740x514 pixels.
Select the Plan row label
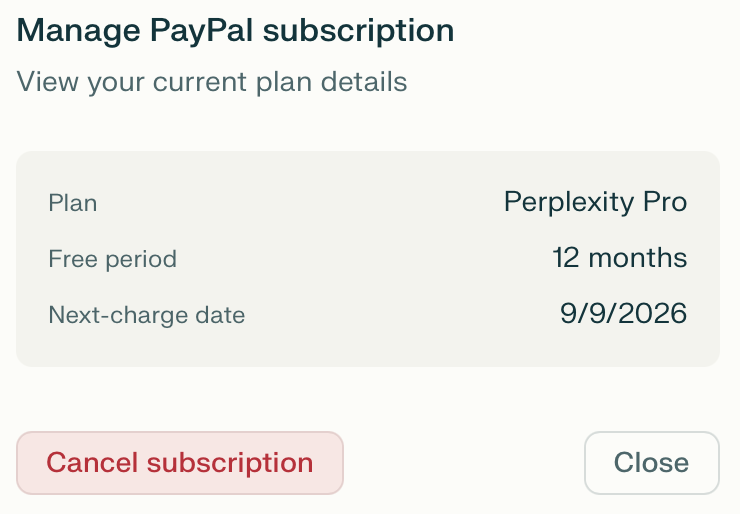click(x=73, y=204)
